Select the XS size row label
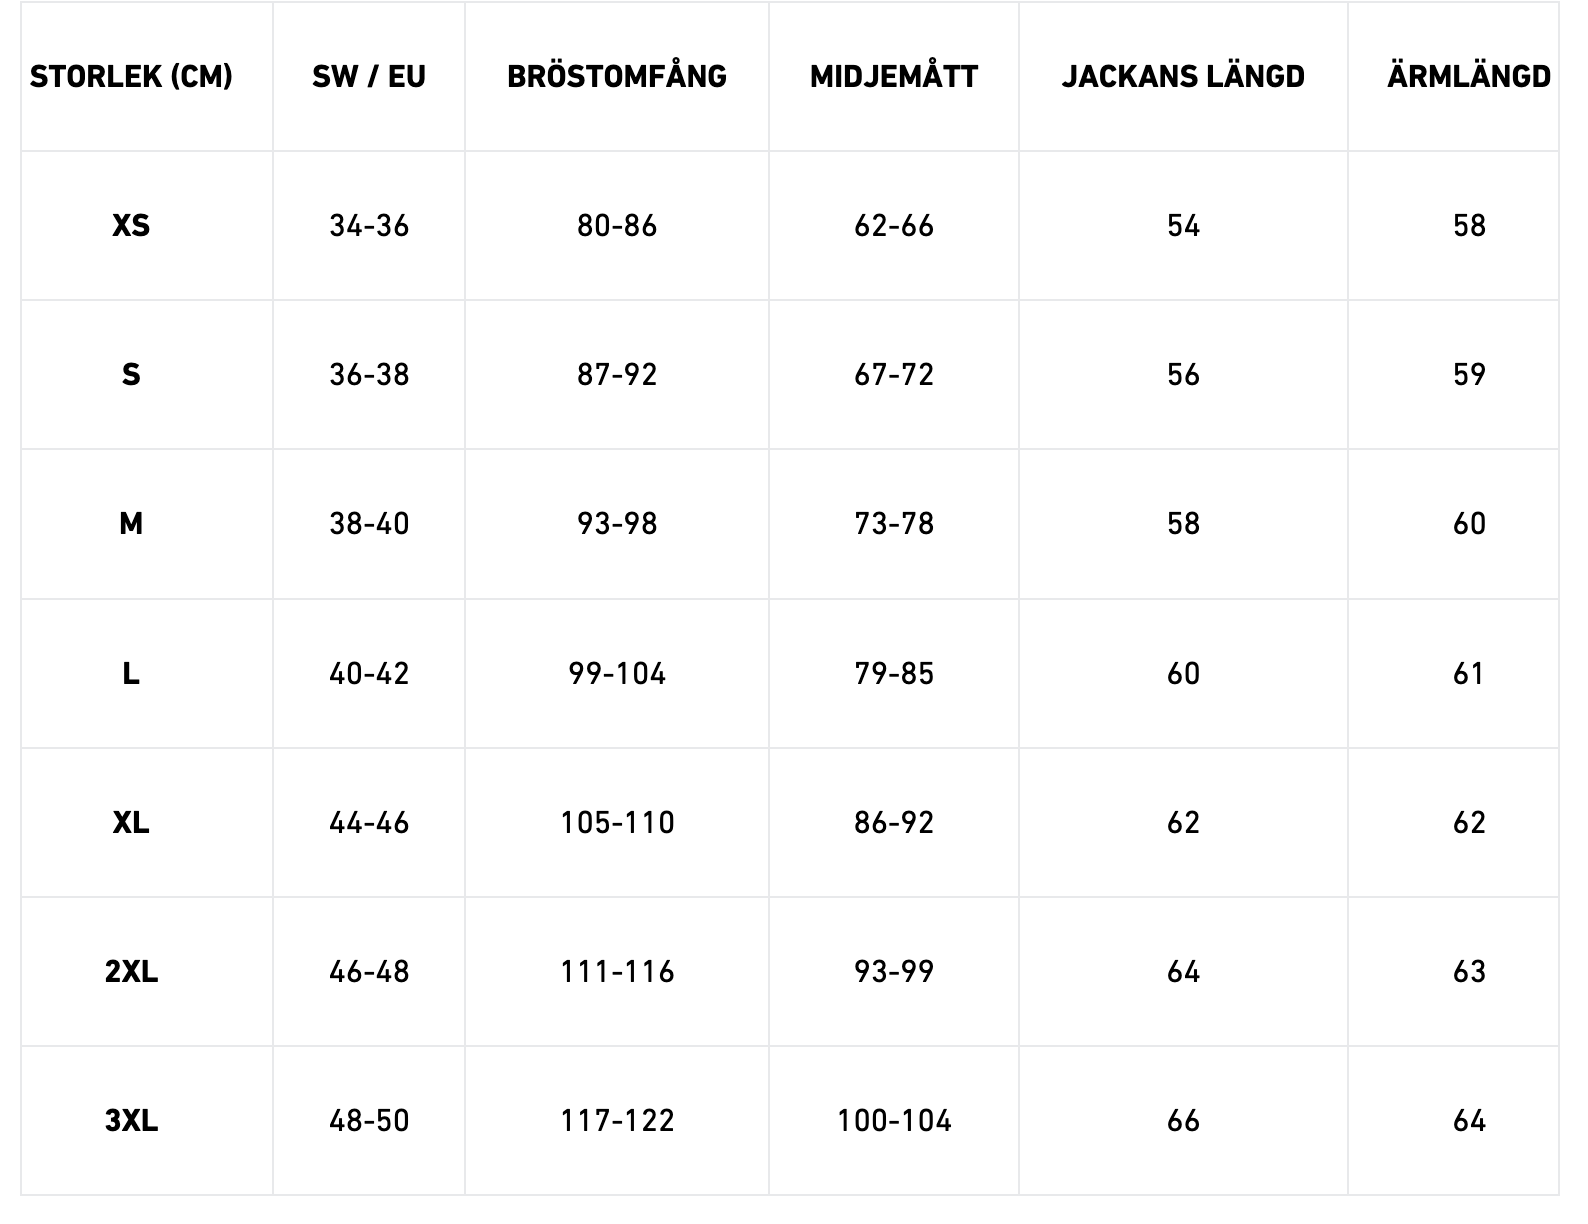Image resolution: width=1588 pixels, height=1224 pixels. click(x=131, y=226)
